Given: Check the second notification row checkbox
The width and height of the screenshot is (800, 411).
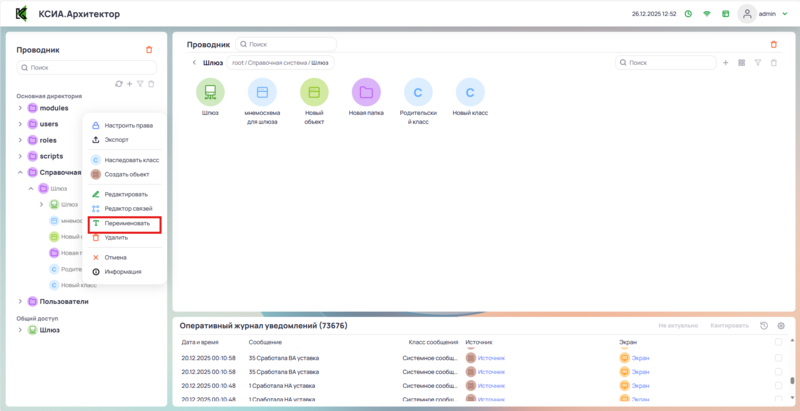Looking at the screenshot, I should (x=779, y=371).
